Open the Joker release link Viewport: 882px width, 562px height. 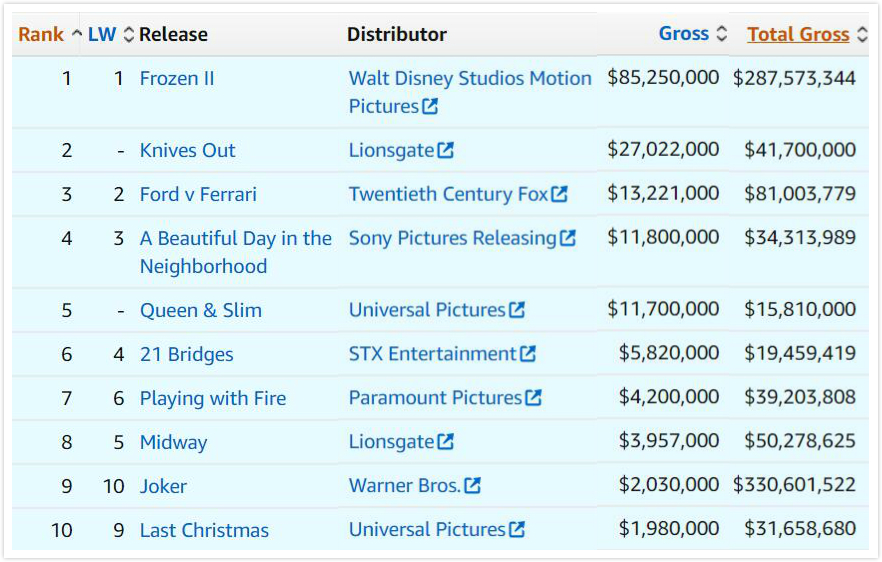coord(163,487)
